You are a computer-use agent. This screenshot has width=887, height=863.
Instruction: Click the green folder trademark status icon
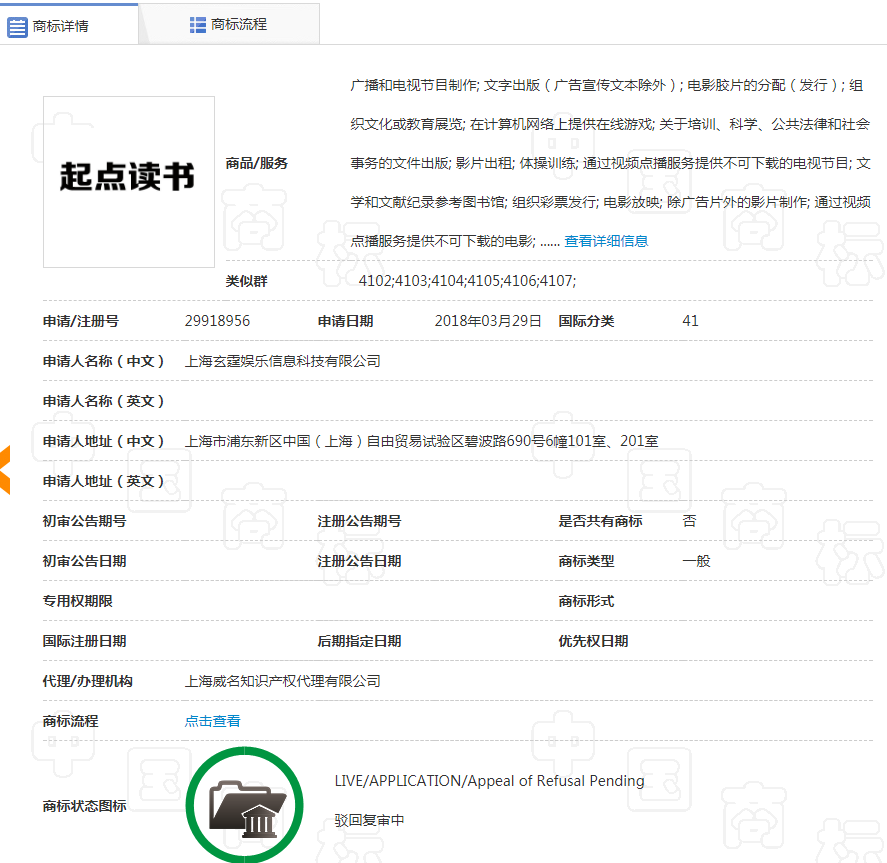pos(244,805)
